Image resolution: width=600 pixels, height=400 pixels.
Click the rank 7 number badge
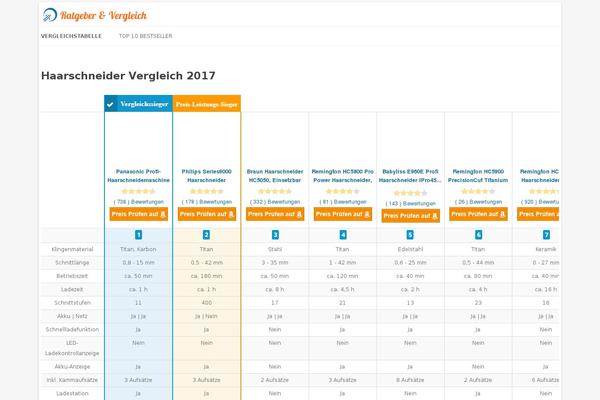pyautogui.click(x=546, y=235)
